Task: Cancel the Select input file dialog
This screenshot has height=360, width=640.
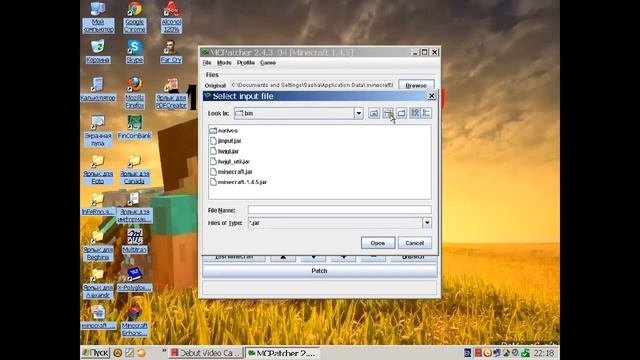Action: tap(414, 243)
